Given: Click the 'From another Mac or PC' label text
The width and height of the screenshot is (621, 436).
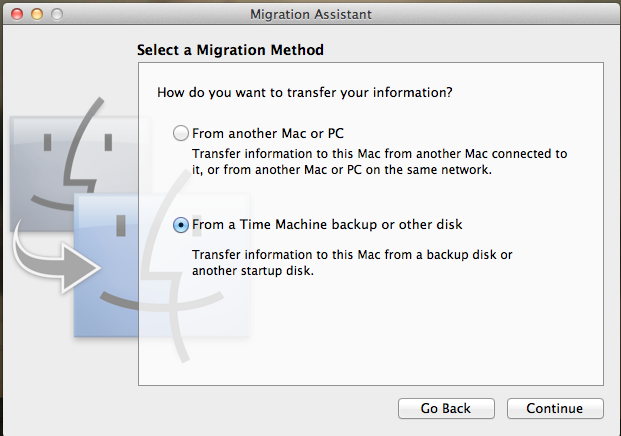Looking at the screenshot, I should tap(268, 133).
